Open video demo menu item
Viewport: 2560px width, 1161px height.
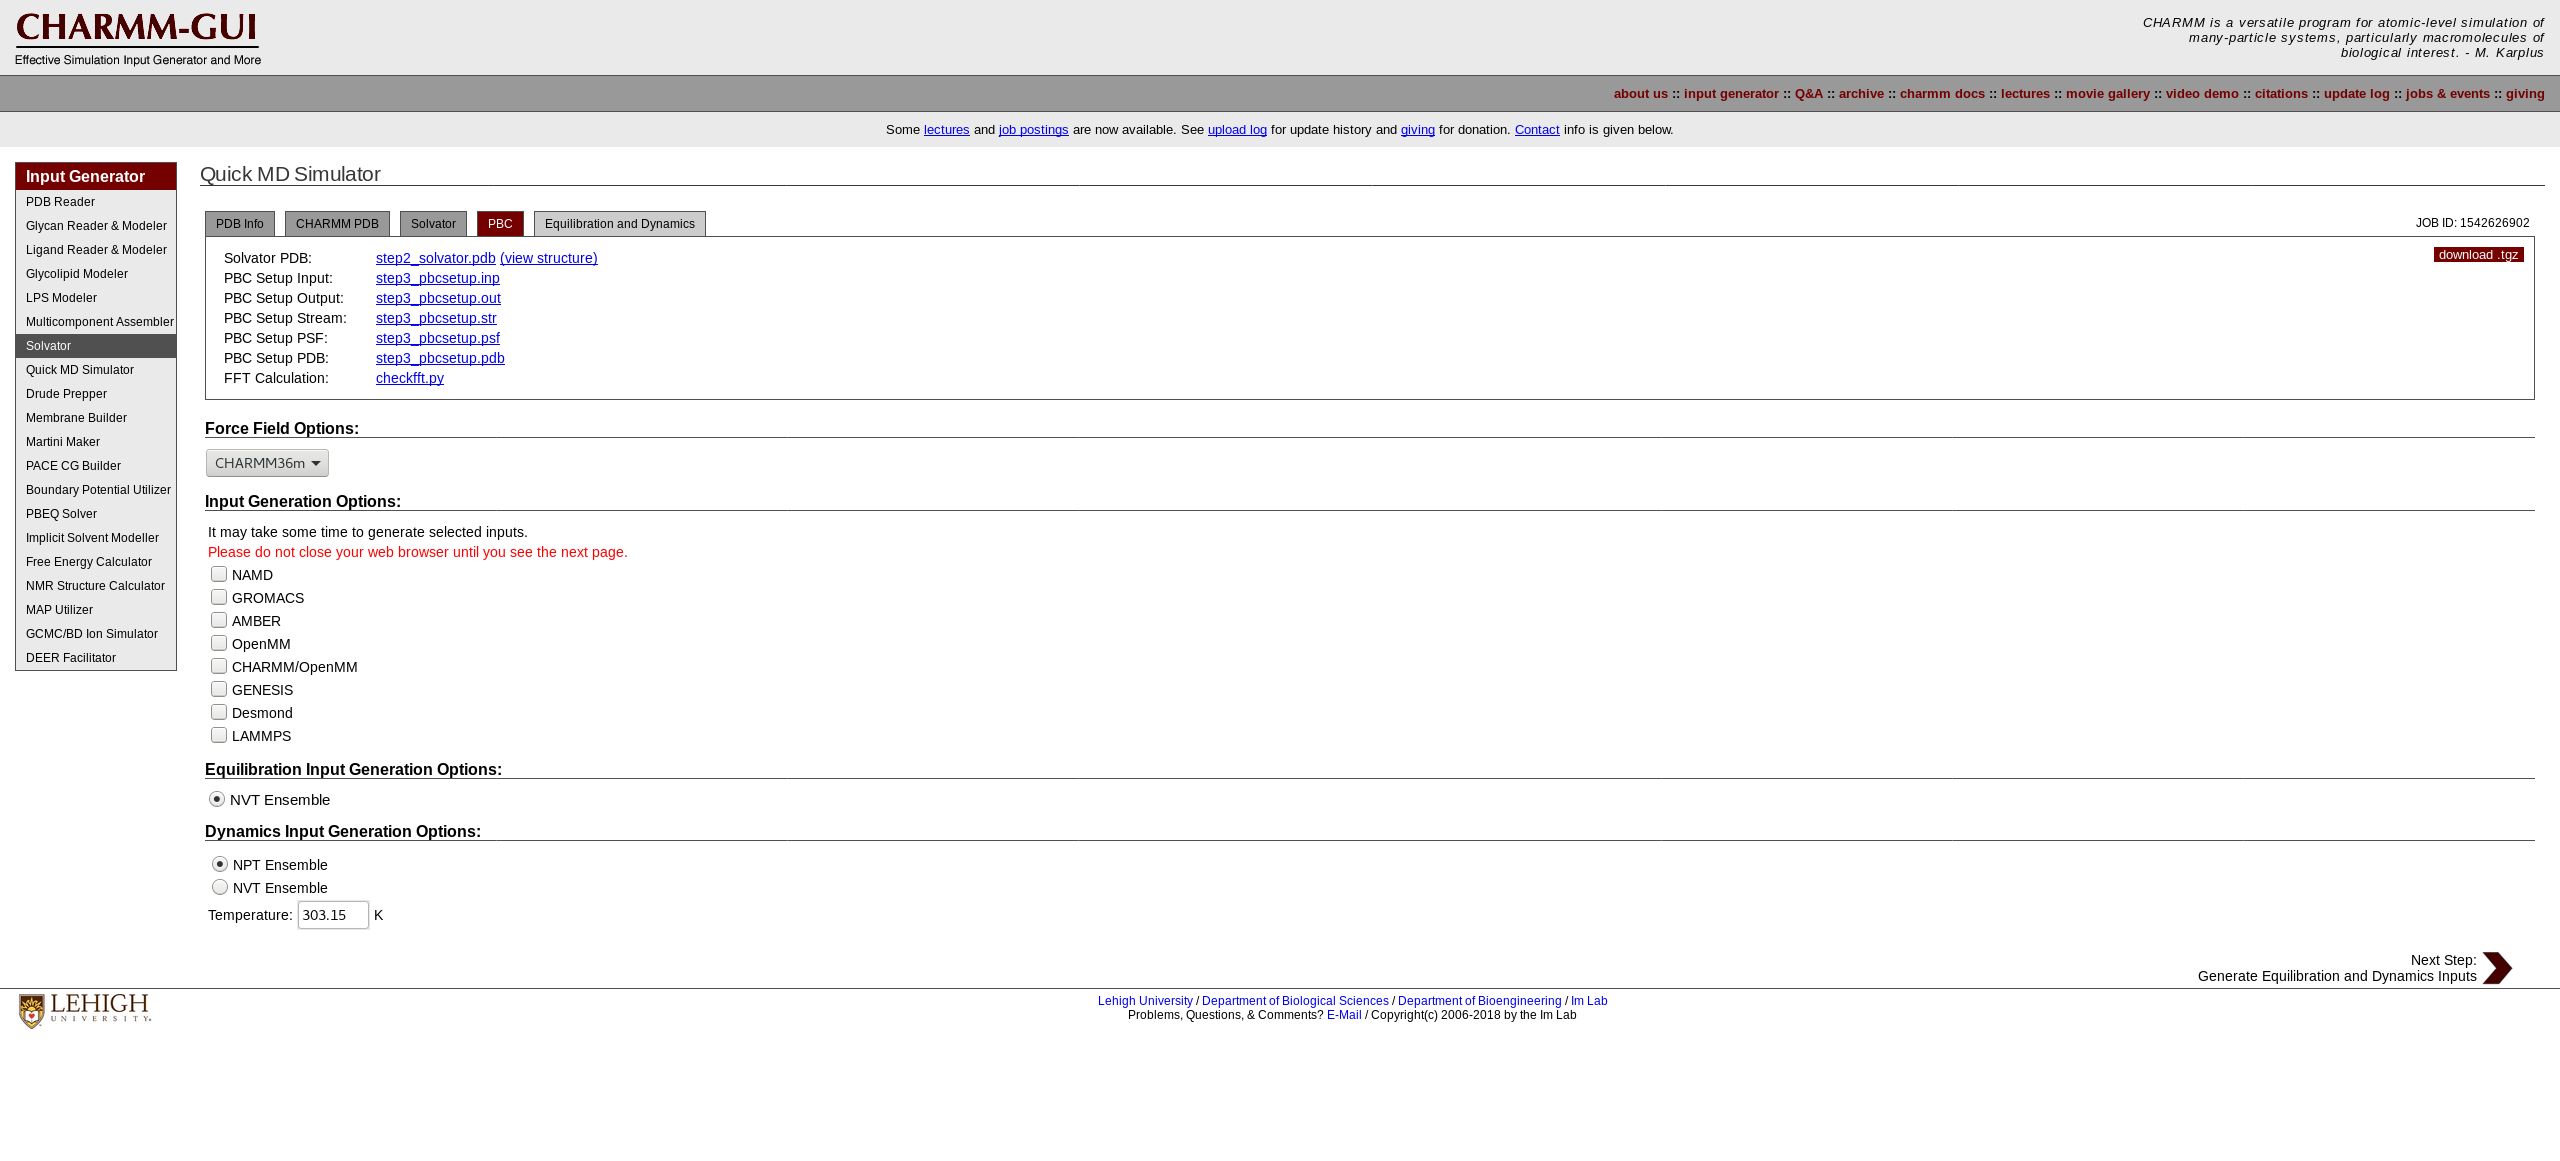2202,94
